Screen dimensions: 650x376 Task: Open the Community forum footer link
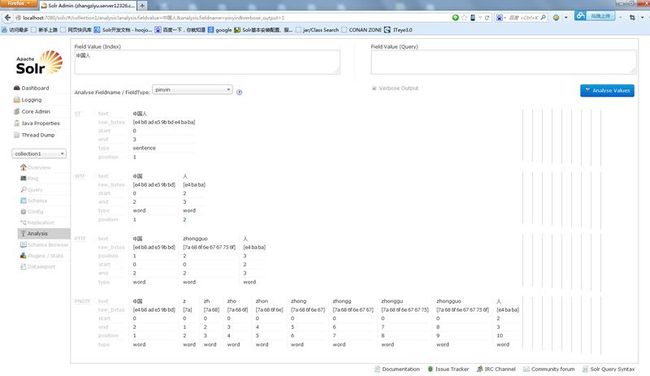[x=549, y=369]
